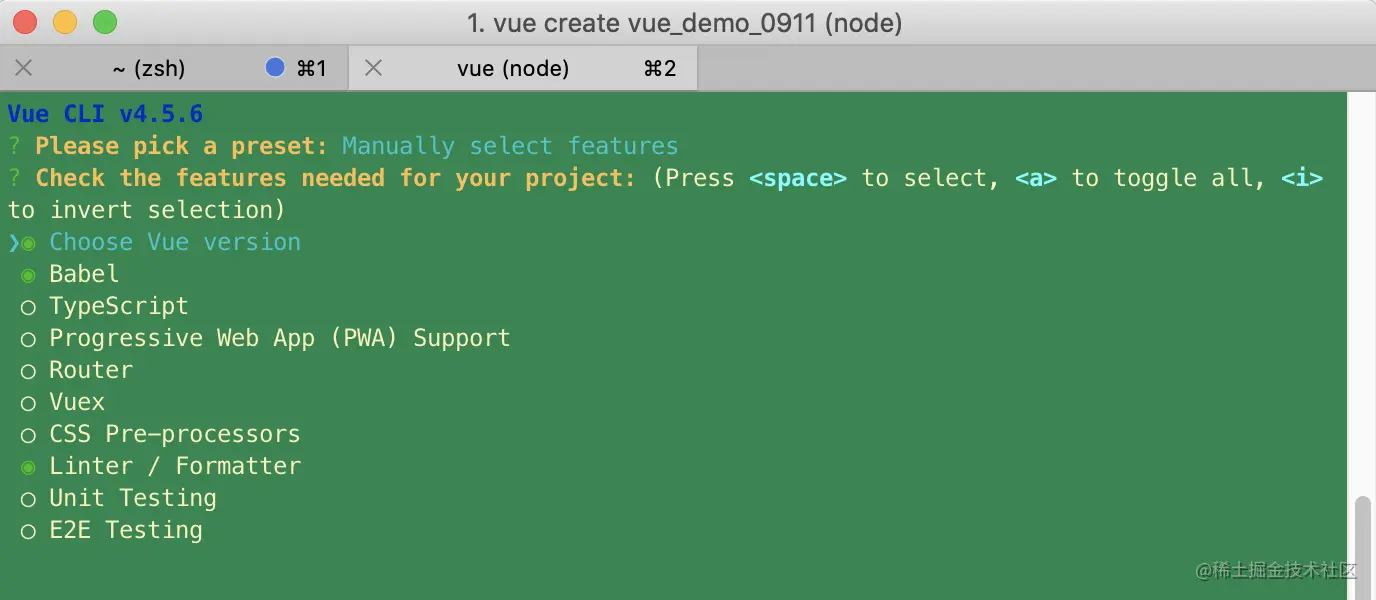
Task: Click the window title vue create vue_demo_0911
Action: tap(684, 22)
